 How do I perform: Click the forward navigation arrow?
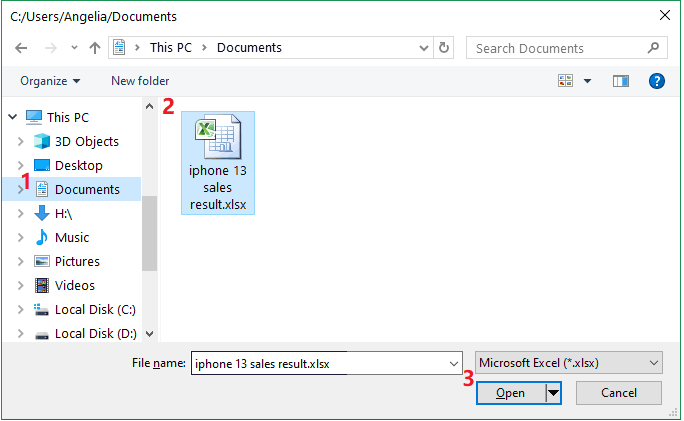point(51,48)
